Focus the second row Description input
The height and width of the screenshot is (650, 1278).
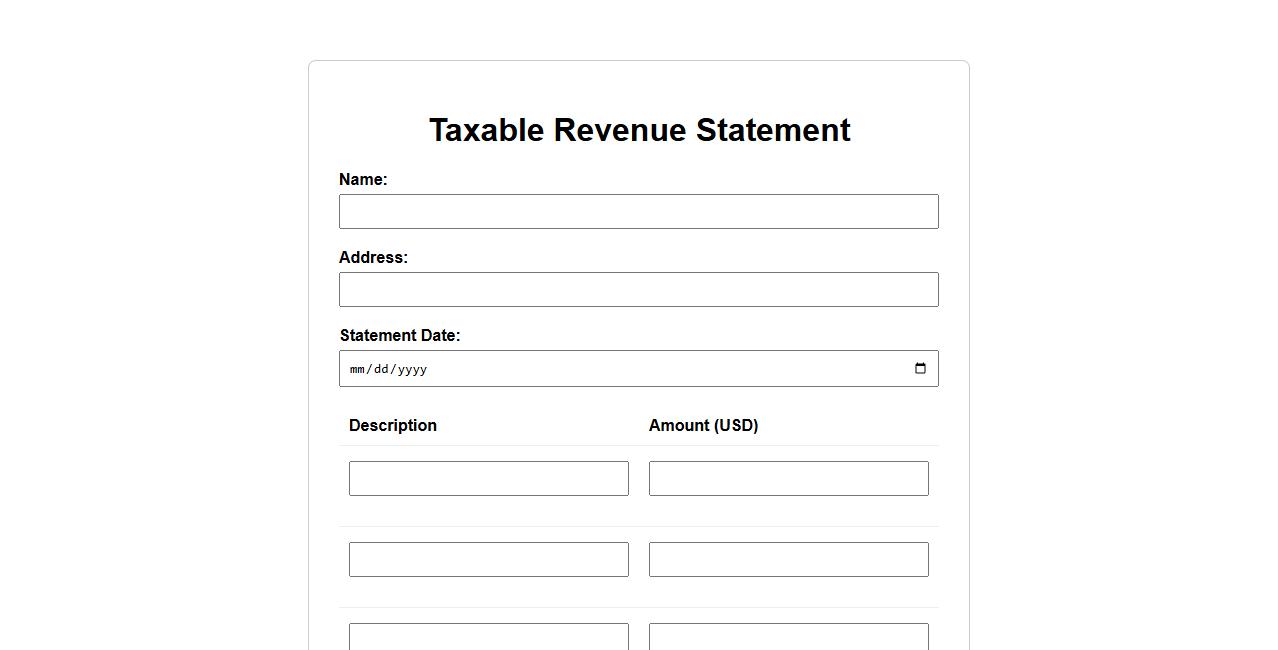(x=488, y=560)
